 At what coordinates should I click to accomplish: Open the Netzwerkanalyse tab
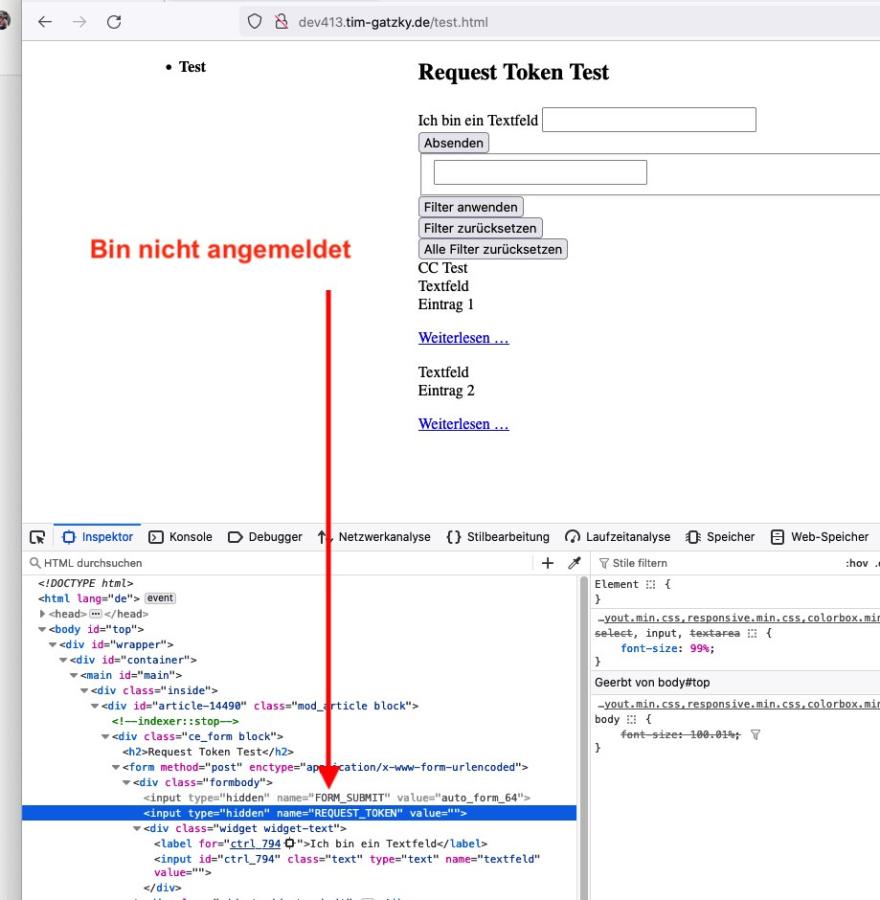tap(374, 537)
